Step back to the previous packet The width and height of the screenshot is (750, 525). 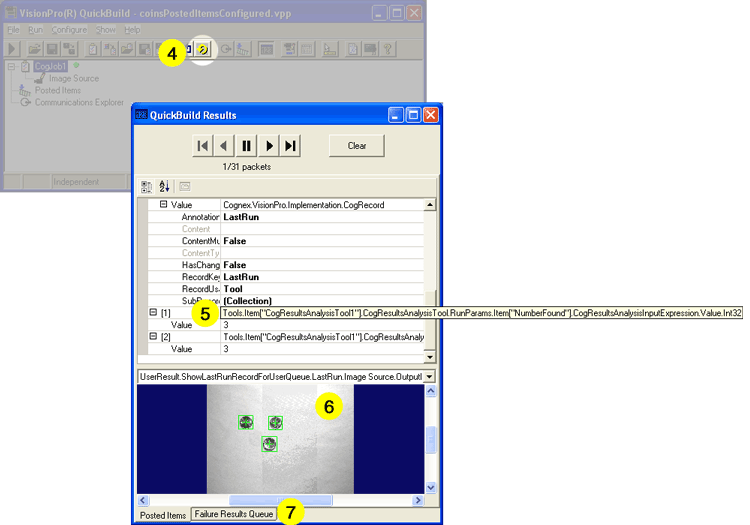pos(224,145)
